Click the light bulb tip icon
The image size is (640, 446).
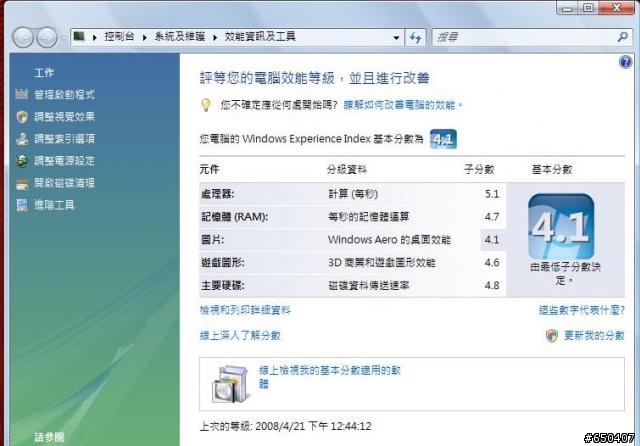coord(206,105)
